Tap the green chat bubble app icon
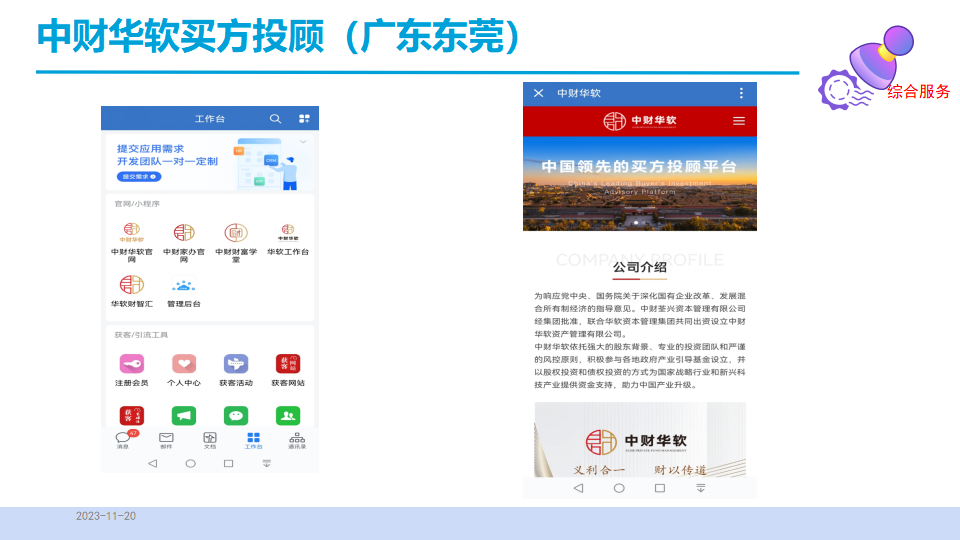This screenshot has height=540, width=960. (236, 416)
